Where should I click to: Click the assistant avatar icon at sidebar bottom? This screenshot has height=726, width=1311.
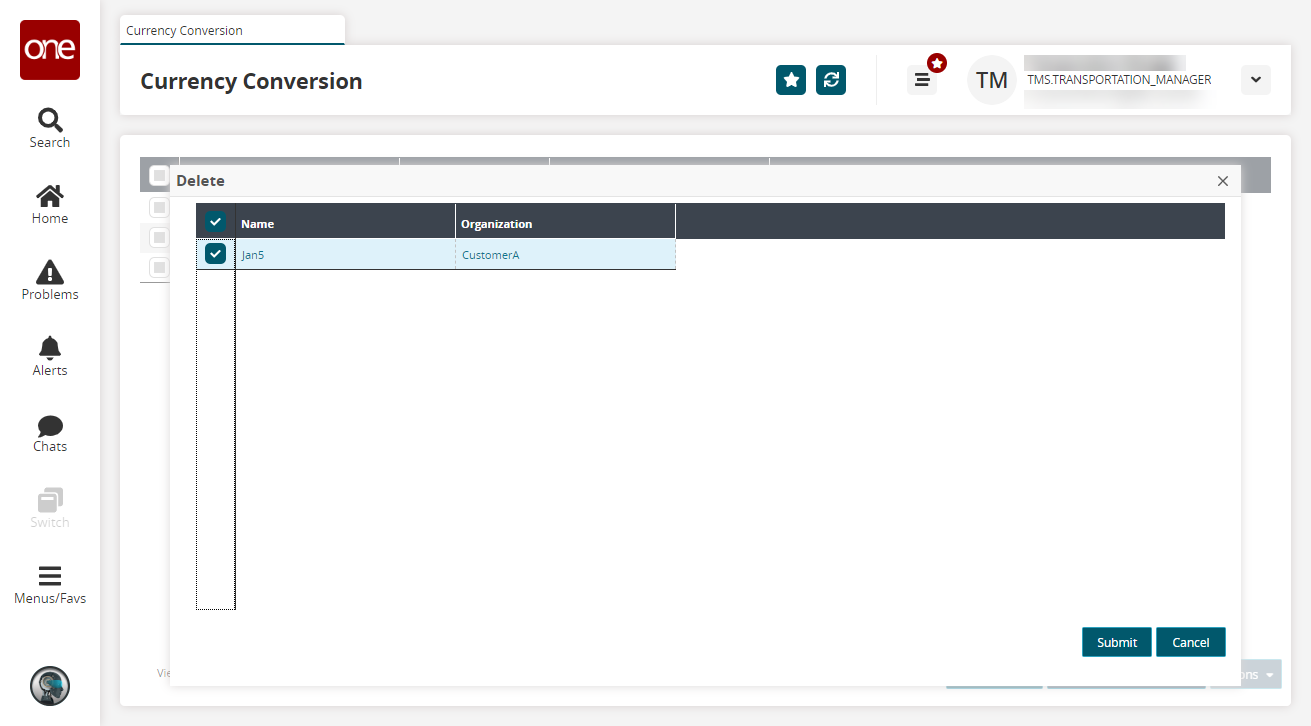(x=50, y=686)
